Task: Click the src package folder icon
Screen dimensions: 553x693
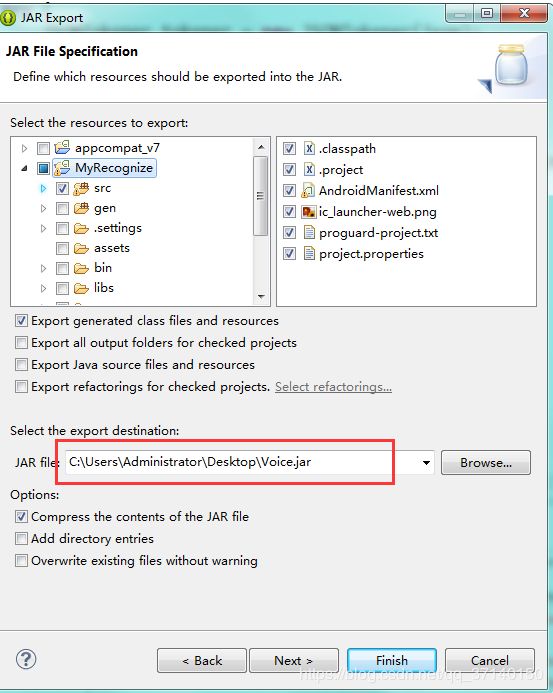Action: (x=81, y=188)
